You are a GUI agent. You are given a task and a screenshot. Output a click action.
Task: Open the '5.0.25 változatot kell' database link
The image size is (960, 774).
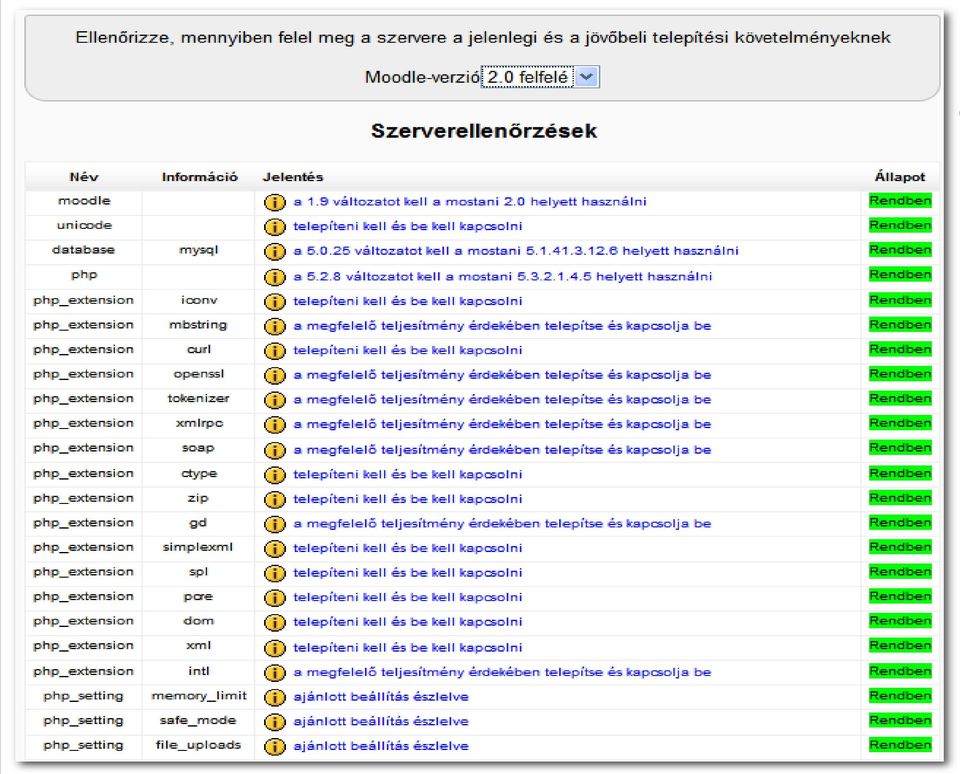click(x=516, y=250)
